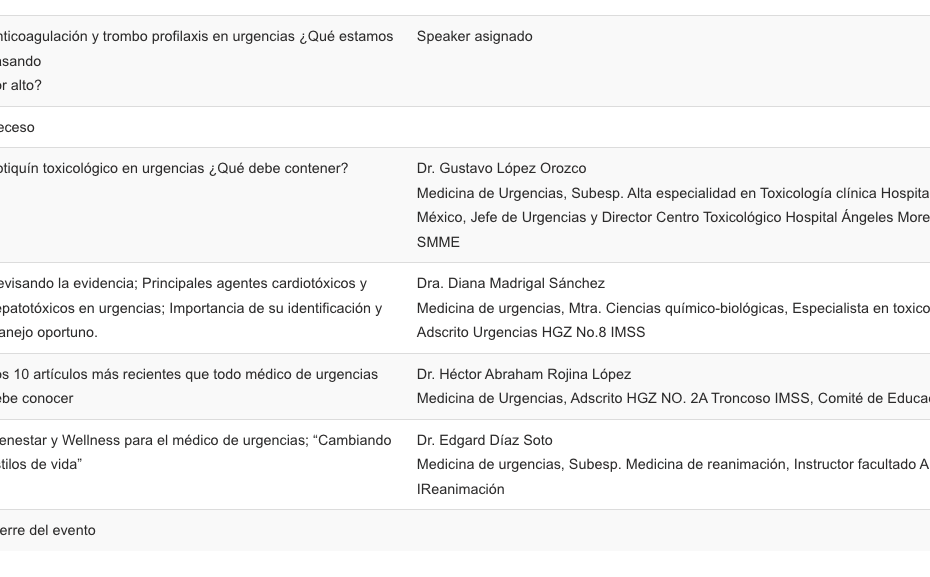
Task: Click speaker name Dr. Gustavo López Orozco
Action: click(x=501, y=168)
